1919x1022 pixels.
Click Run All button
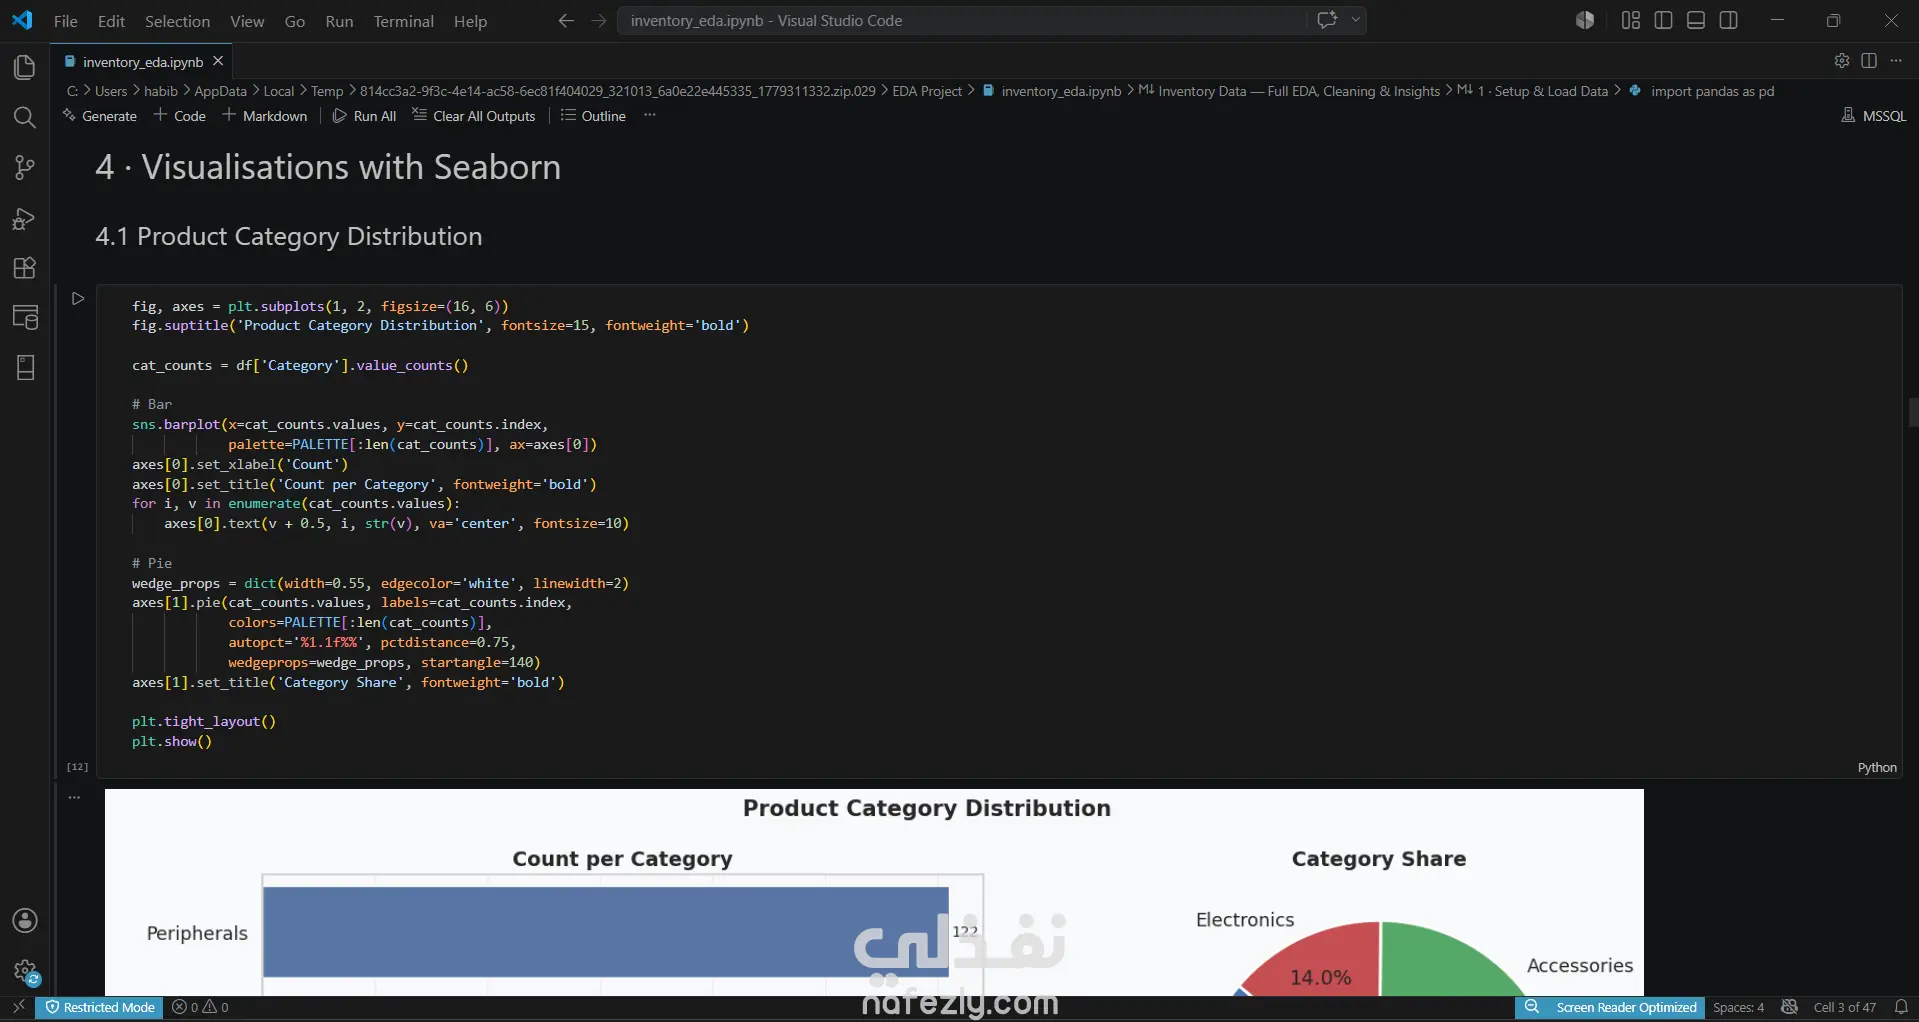[x=364, y=116]
